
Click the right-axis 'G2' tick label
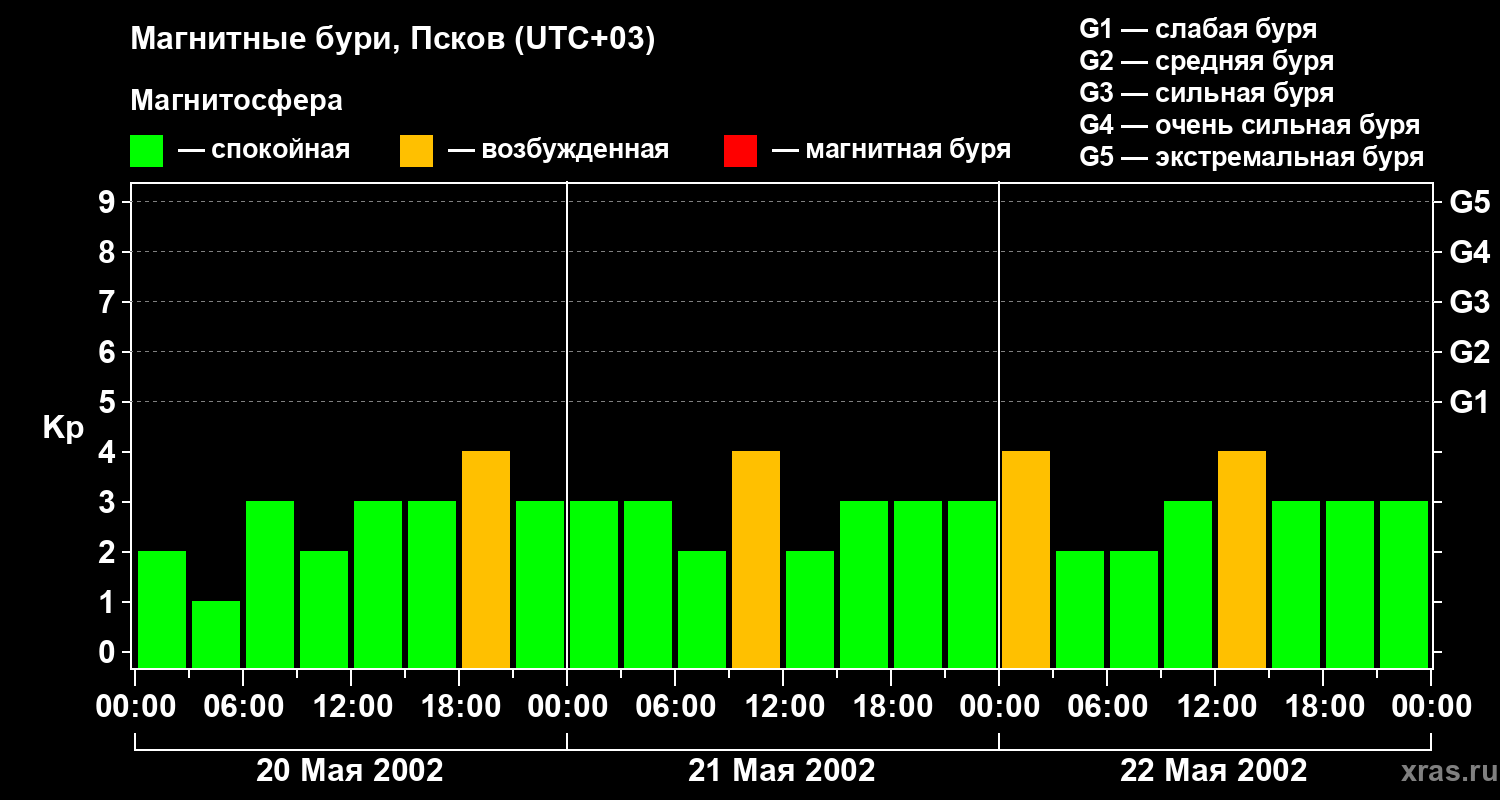[1469, 352]
